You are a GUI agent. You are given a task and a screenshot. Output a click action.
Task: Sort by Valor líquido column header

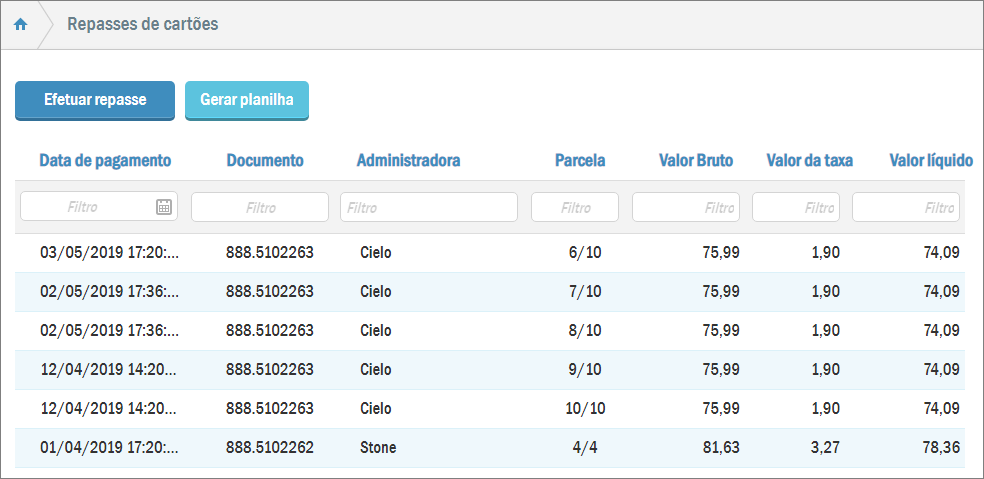point(931,160)
